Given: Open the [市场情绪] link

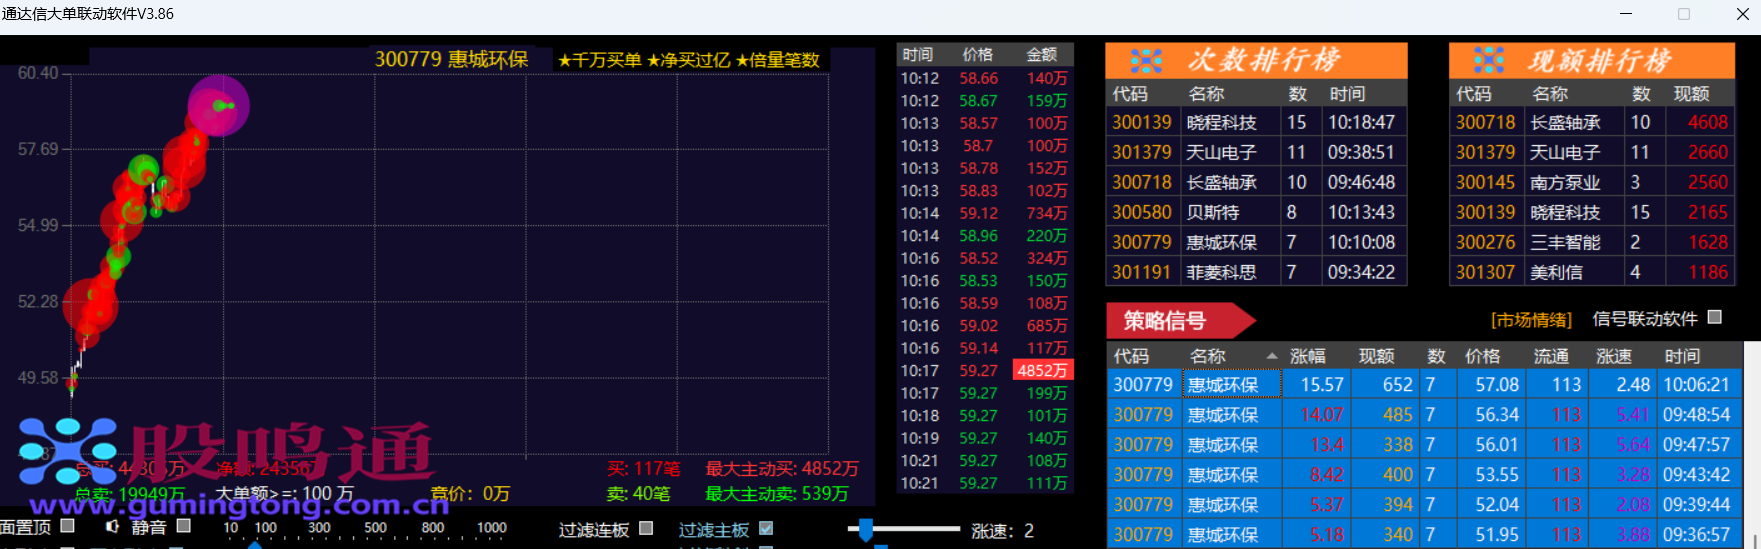Looking at the screenshot, I should pos(1531,320).
